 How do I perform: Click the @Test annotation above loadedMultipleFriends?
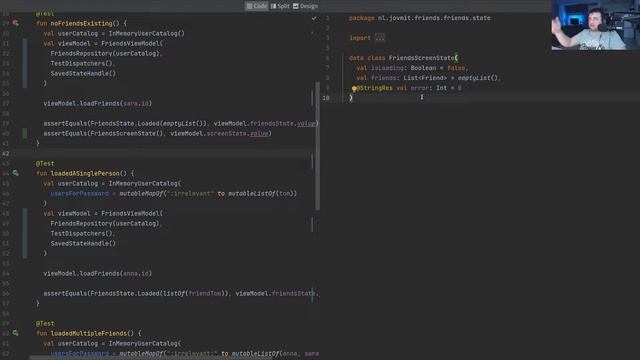tap(45, 323)
